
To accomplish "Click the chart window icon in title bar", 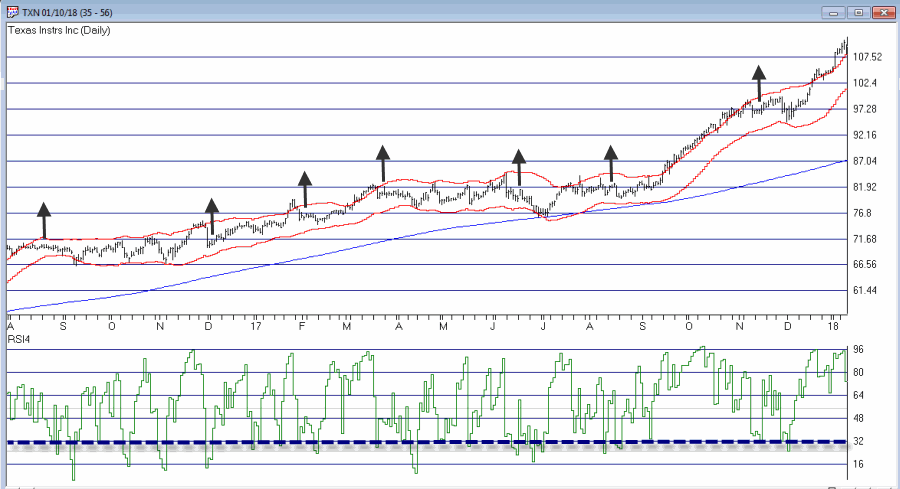I will (13, 12).
